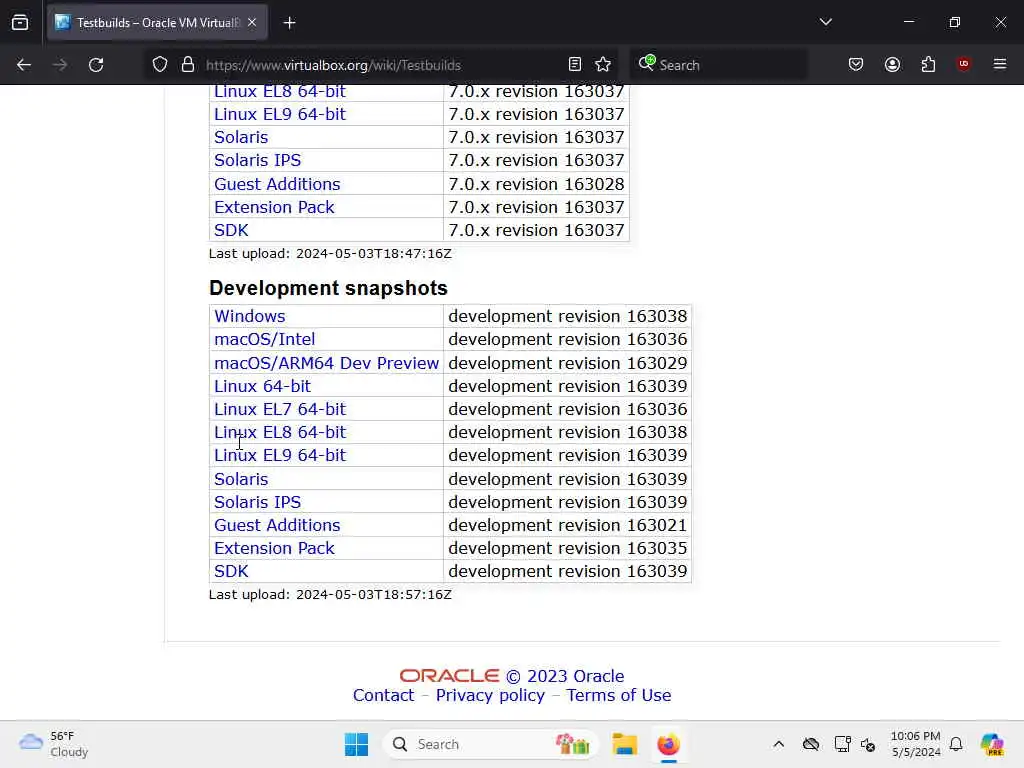The height and width of the screenshot is (768, 1024).
Task: Show hidden system tray icons
Action: tap(778, 744)
